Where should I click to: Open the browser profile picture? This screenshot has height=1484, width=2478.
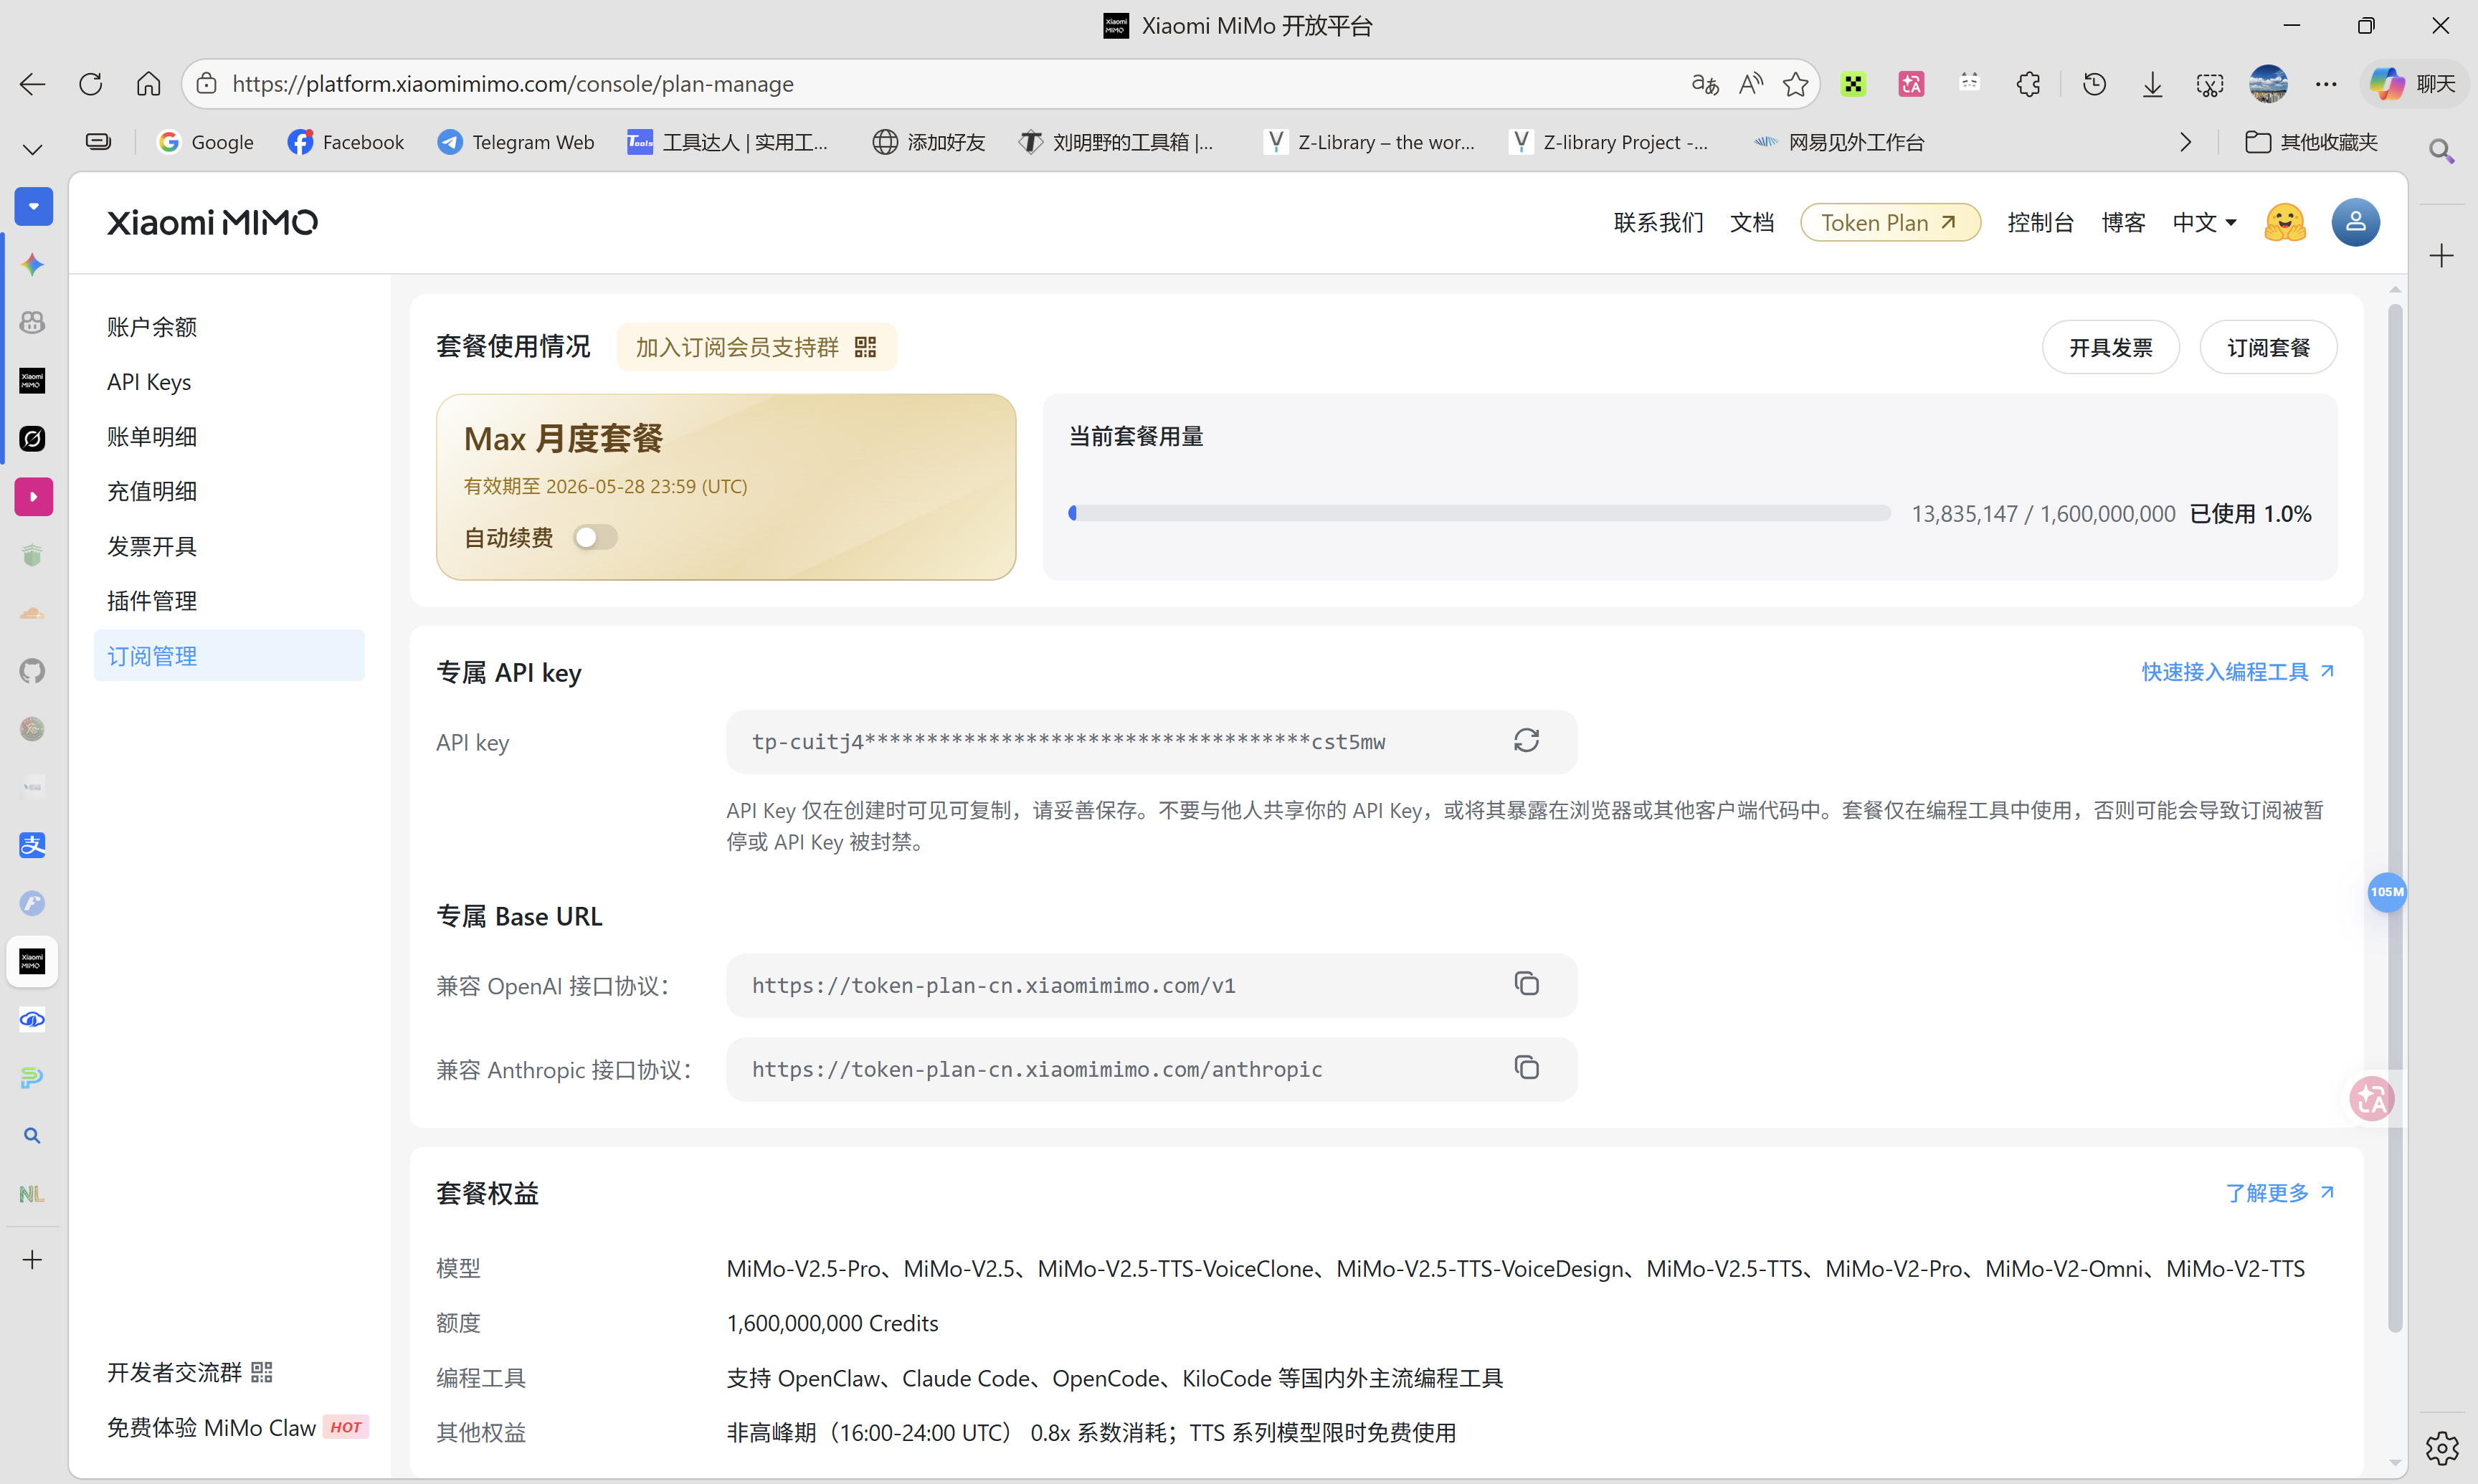point(2268,84)
